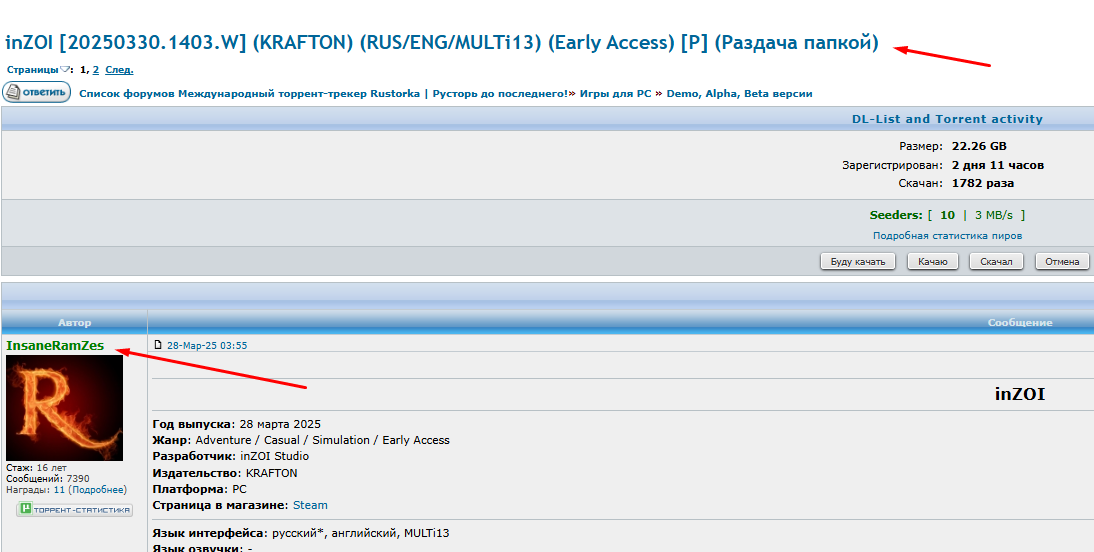This screenshot has height=552, width=1094.
Task: Click the DL-List and Torrent activity header
Action: click(947, 119)
